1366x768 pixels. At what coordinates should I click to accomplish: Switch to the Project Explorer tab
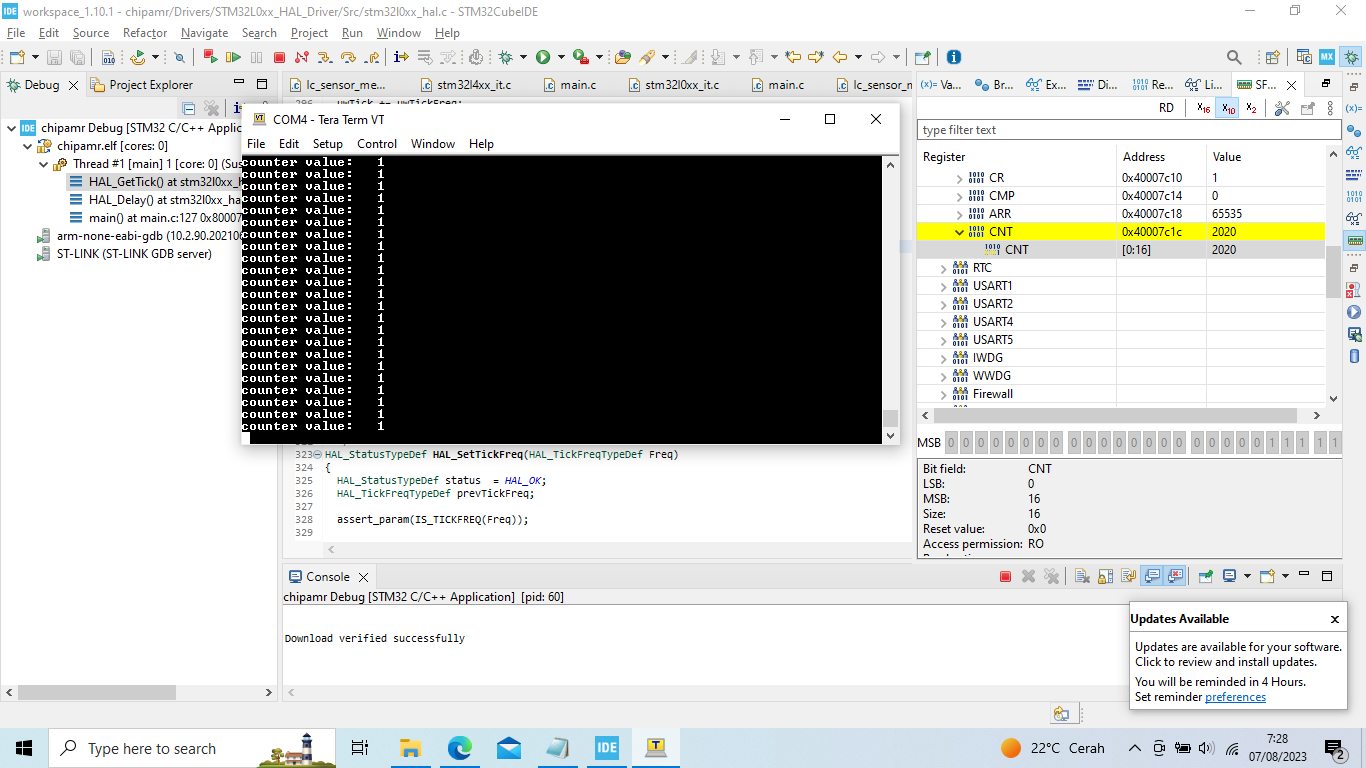(150, 85)
